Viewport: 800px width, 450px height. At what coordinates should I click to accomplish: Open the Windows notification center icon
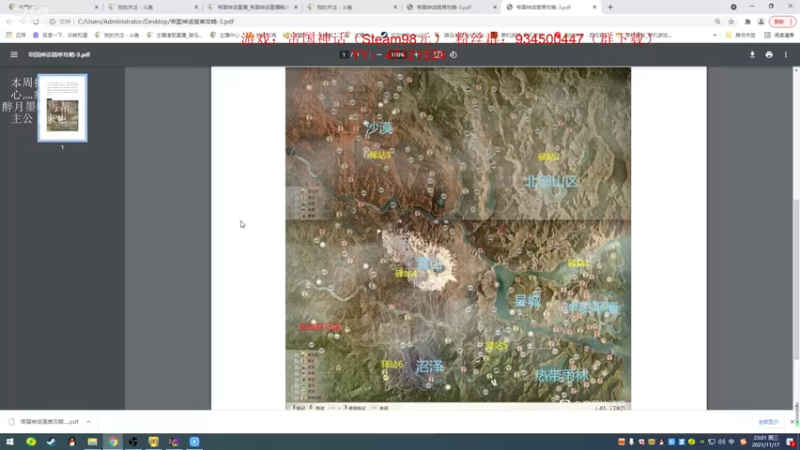tap(790, 442)
